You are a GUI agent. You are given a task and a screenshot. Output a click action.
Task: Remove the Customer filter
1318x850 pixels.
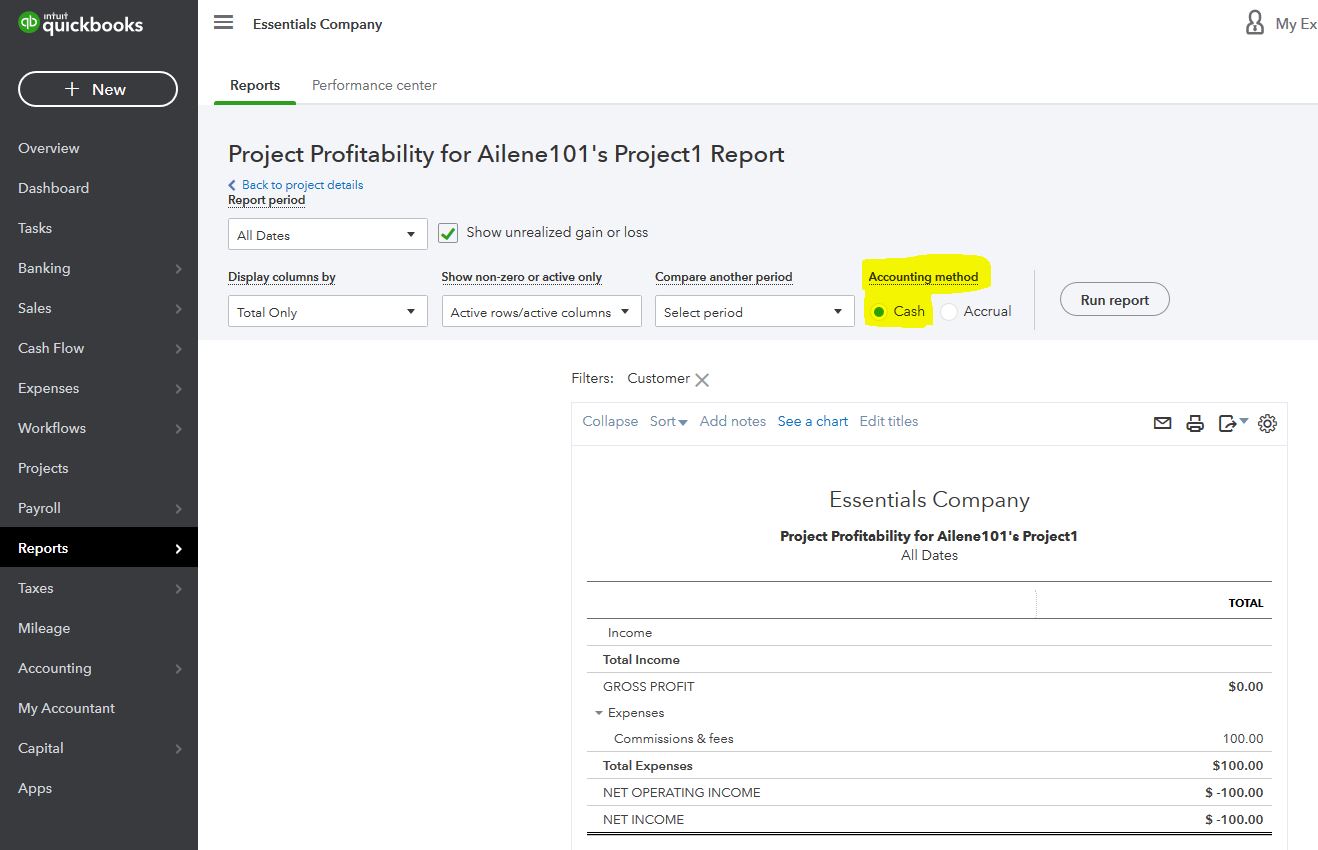(701, 379)
